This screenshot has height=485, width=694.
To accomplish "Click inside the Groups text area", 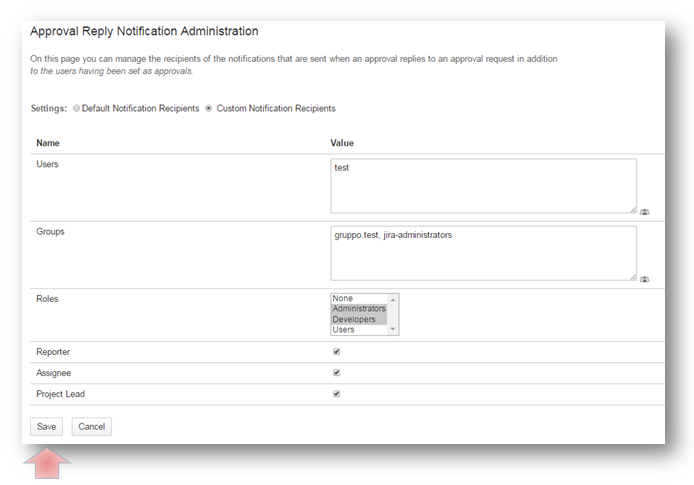I will tap(483, 252).
